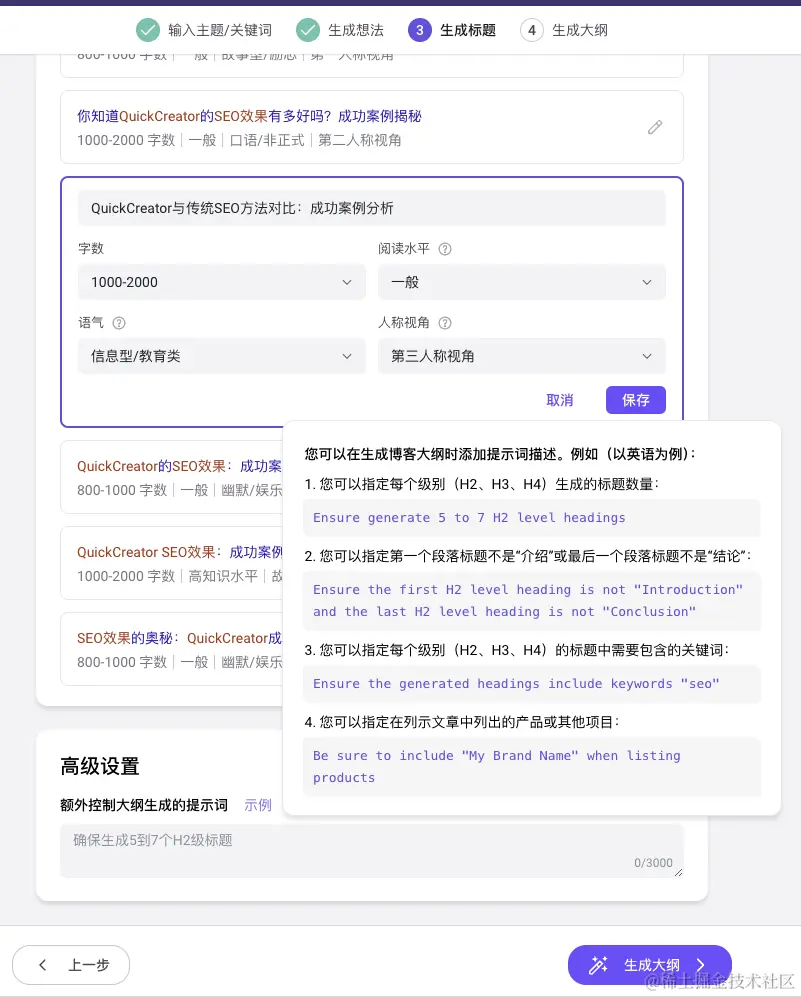
Task: Click 取消 to cancel editing
Action: pyautogui.click(x=560, y=400)
